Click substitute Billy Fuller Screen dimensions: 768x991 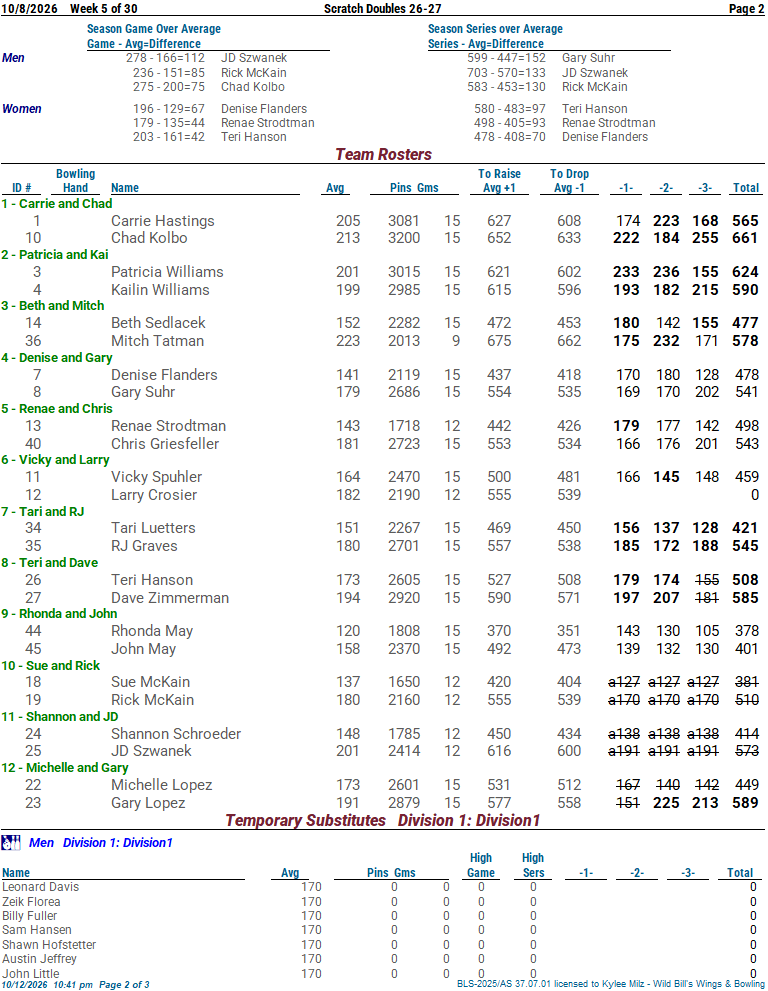point(29,916)
